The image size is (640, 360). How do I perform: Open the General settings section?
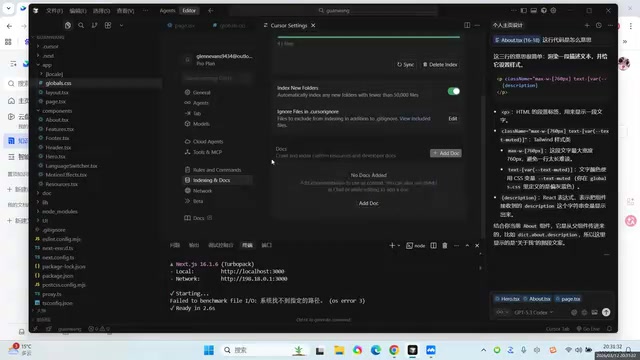(x=218, y=92)
